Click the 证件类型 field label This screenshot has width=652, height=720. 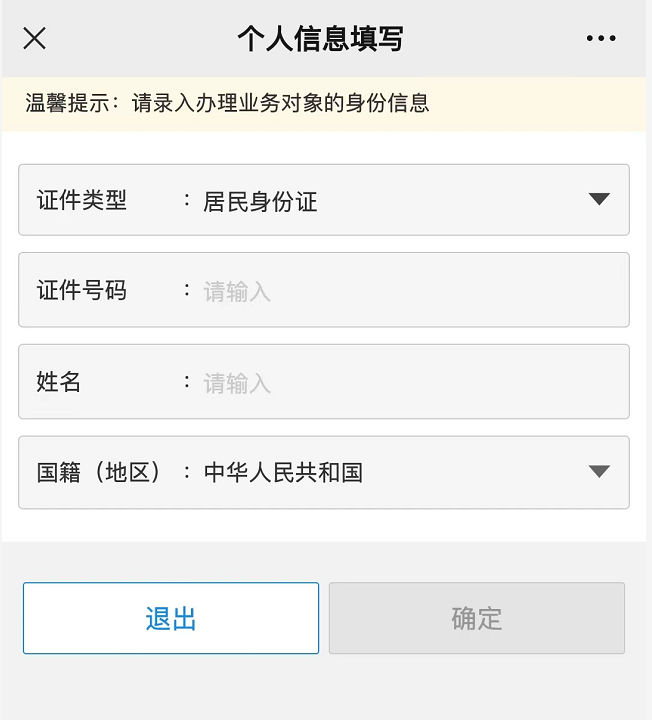(82, 200)
